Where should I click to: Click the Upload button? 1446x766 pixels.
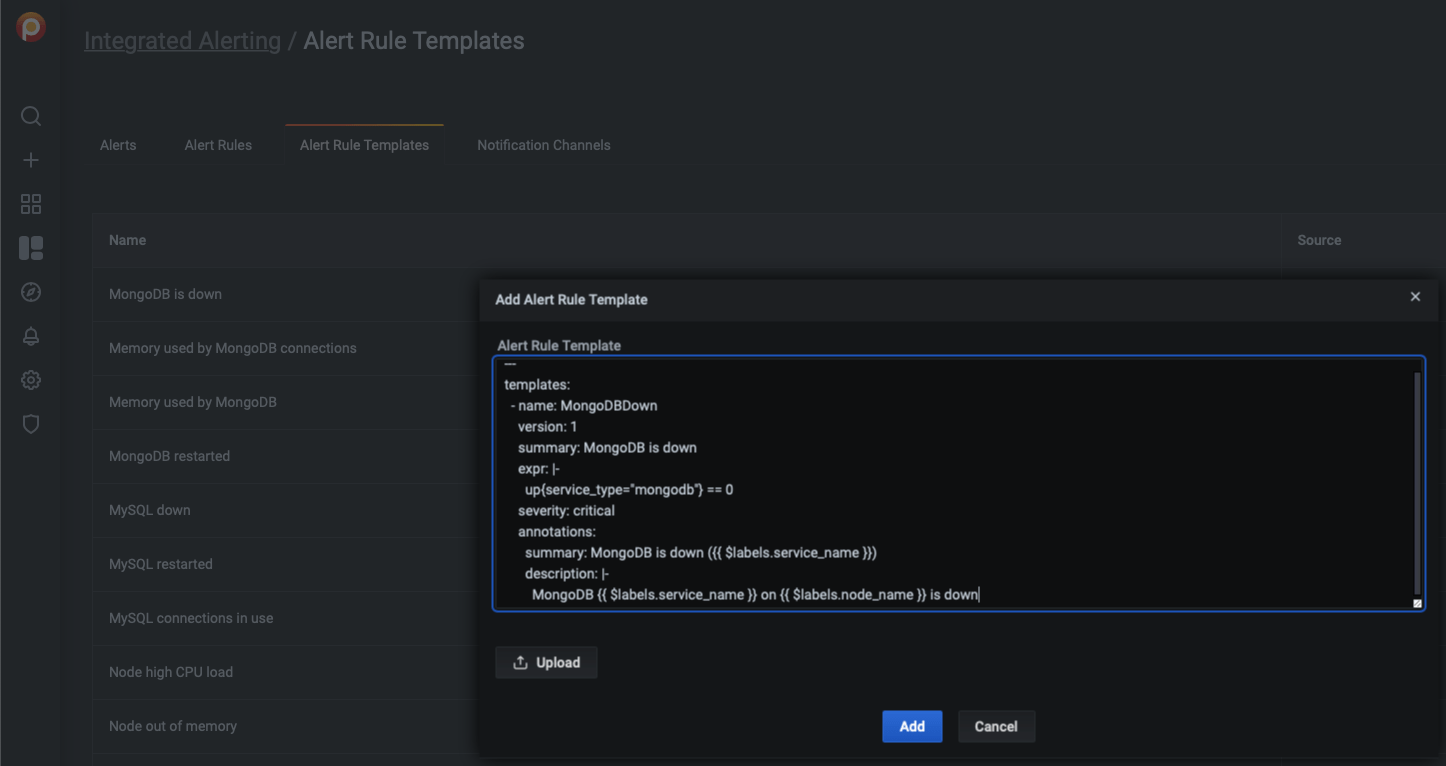pyautogui.click(x=546, y=661)
